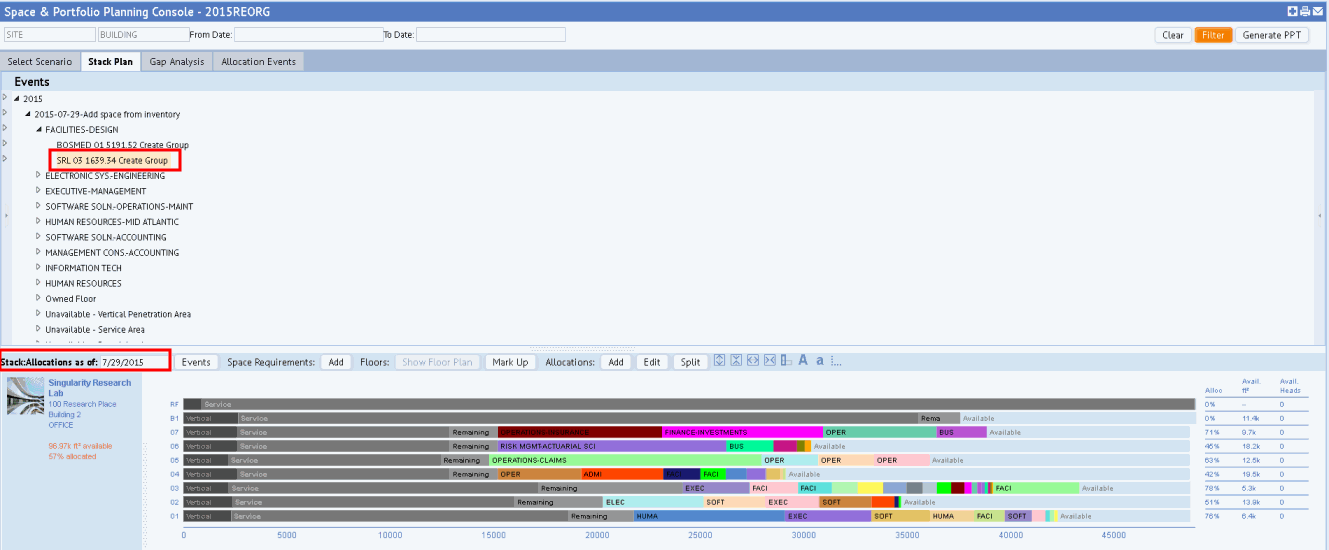The height and width of the screenshot is (550, 1329).
Task: Click the '57% allocated' text
Action: tap(72, 456)
